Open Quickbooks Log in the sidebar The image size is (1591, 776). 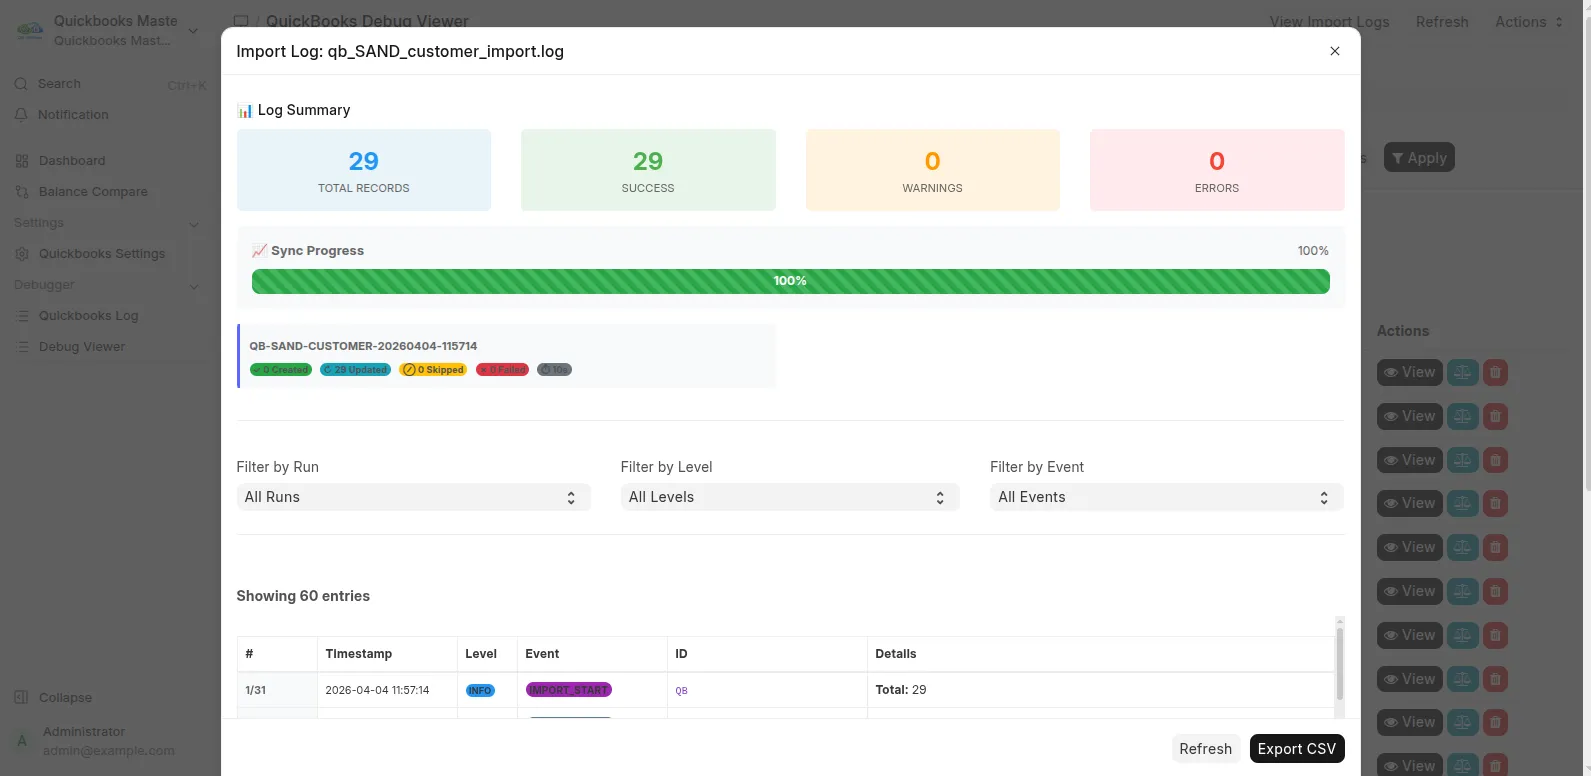pos(88,316)
